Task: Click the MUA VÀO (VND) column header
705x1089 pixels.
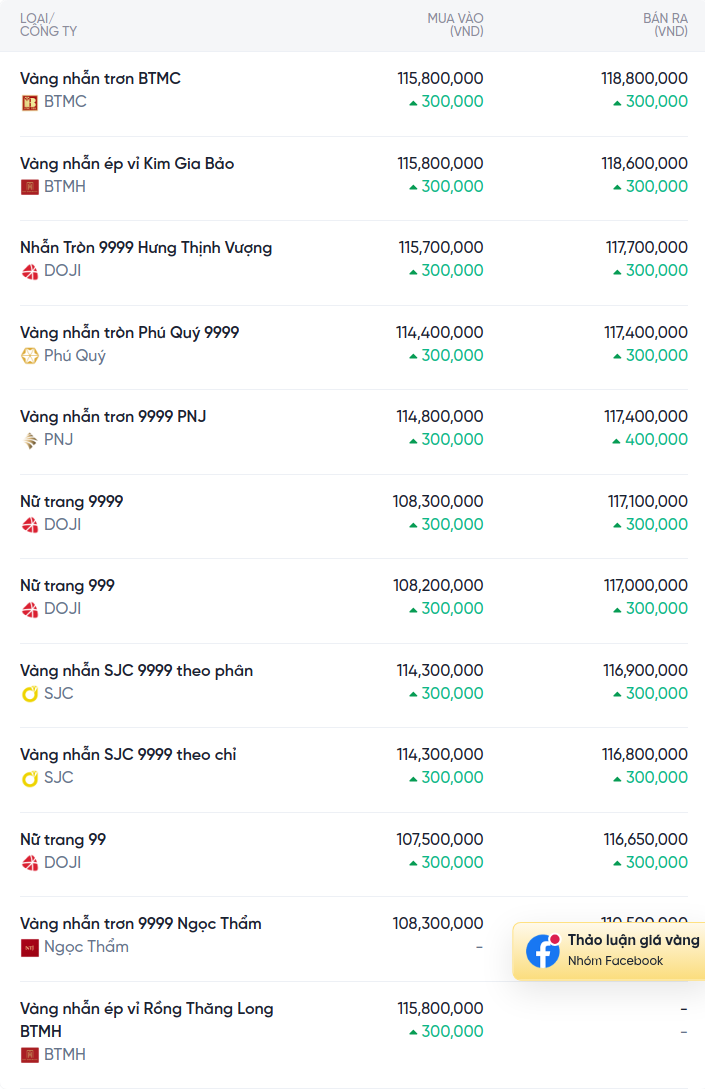Action: coord(456,25)
